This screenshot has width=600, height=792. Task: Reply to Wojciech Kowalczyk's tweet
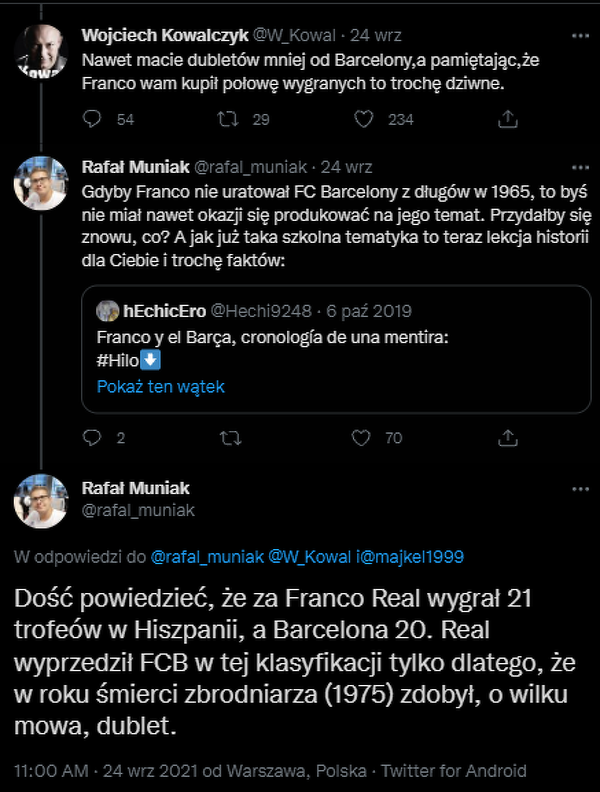click(93, 120)
